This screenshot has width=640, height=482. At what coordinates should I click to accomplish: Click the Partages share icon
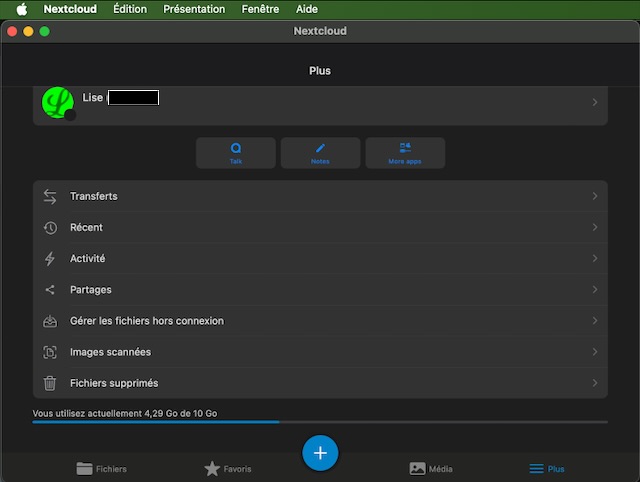50,290
